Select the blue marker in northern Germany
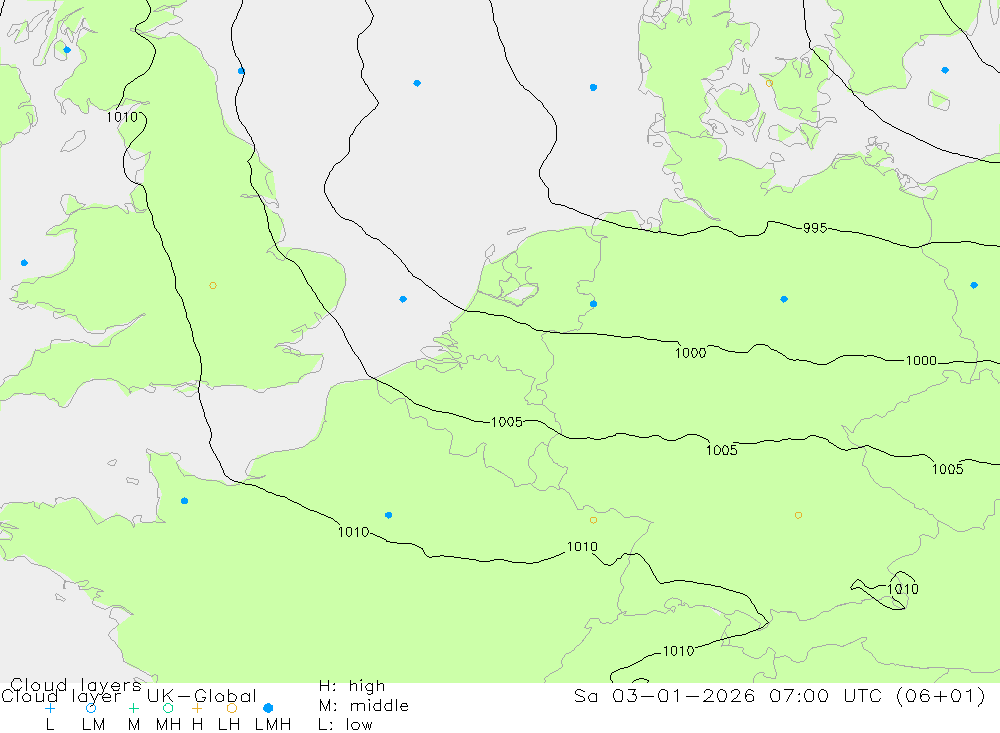Viewport: 1000px width, 733px height. 784,299
